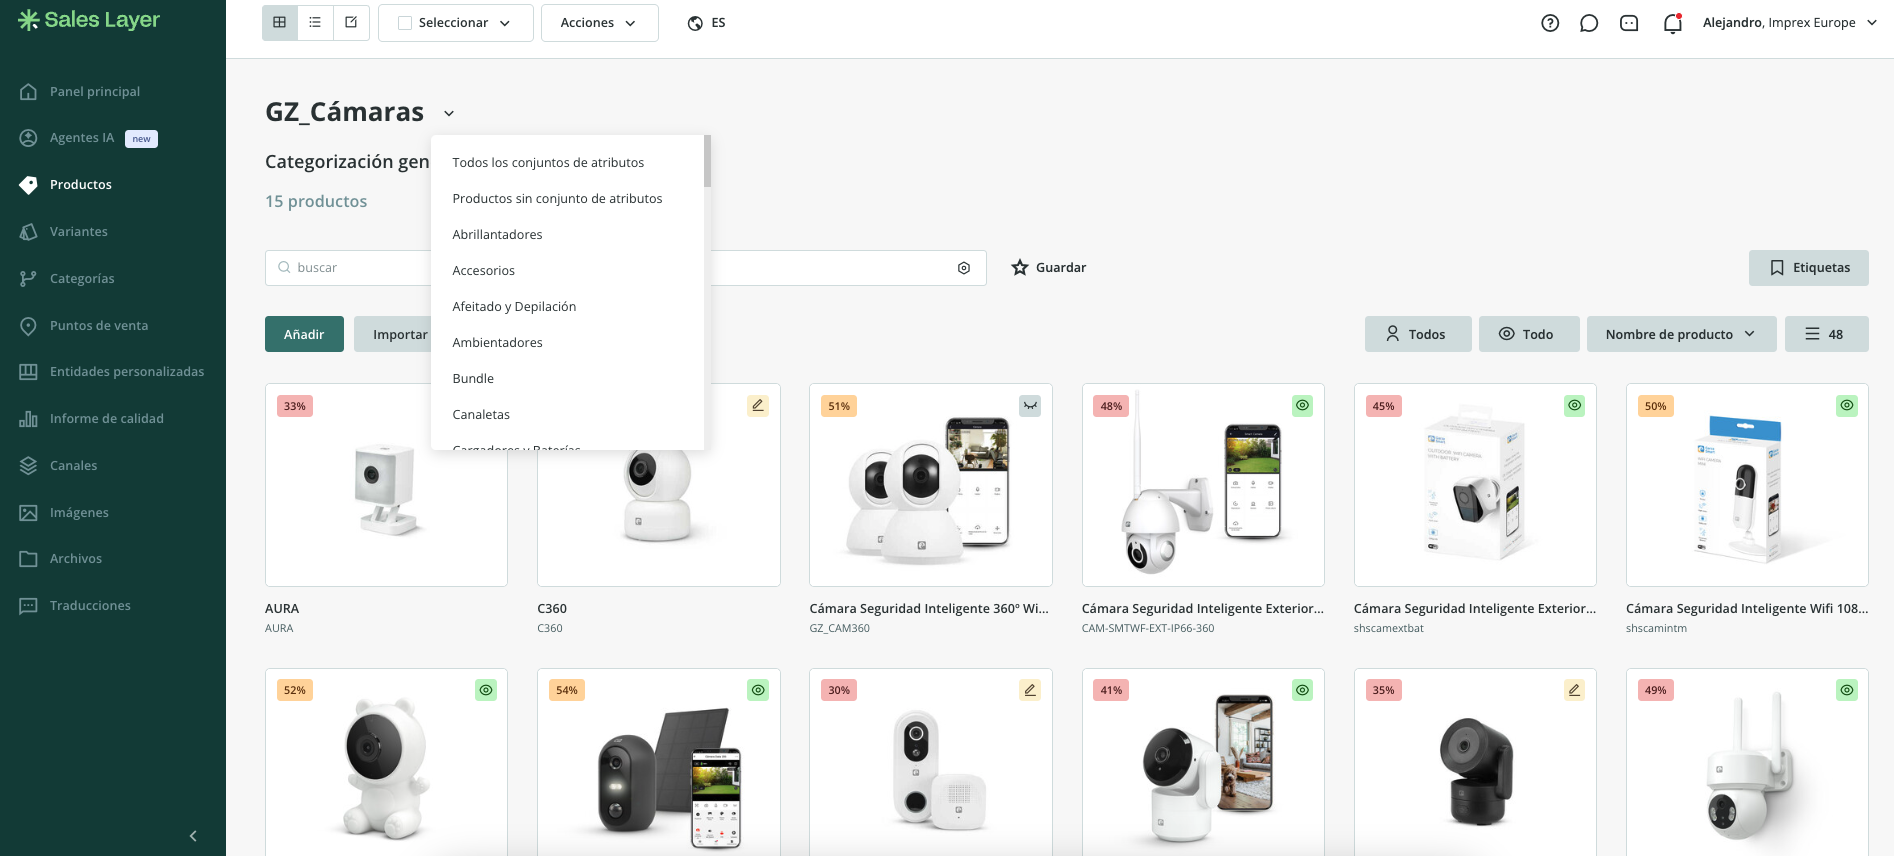
Task: Open the notifications bell
Action: pos(1672,23)
